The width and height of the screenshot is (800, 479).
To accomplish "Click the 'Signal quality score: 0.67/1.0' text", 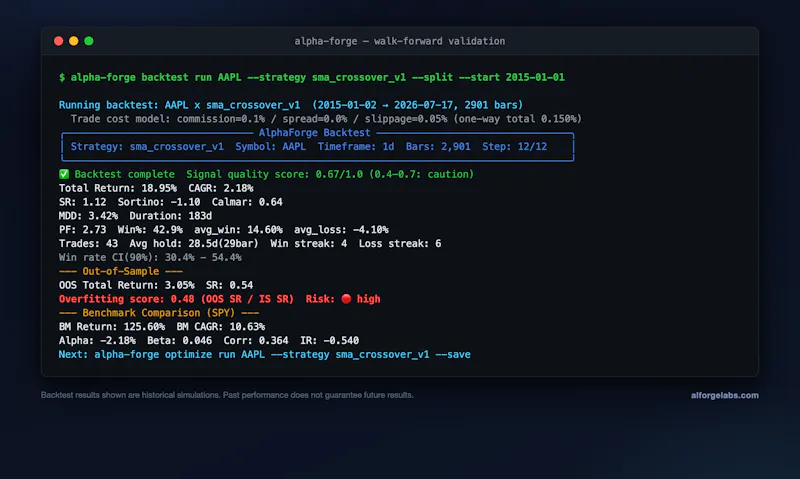I will [x=274, y=174].
